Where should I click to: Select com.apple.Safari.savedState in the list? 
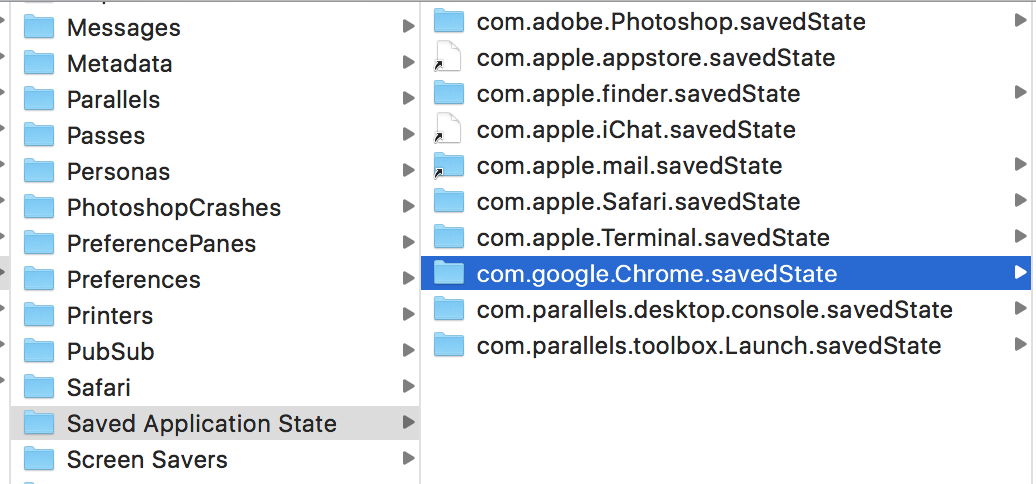[638, 202]
